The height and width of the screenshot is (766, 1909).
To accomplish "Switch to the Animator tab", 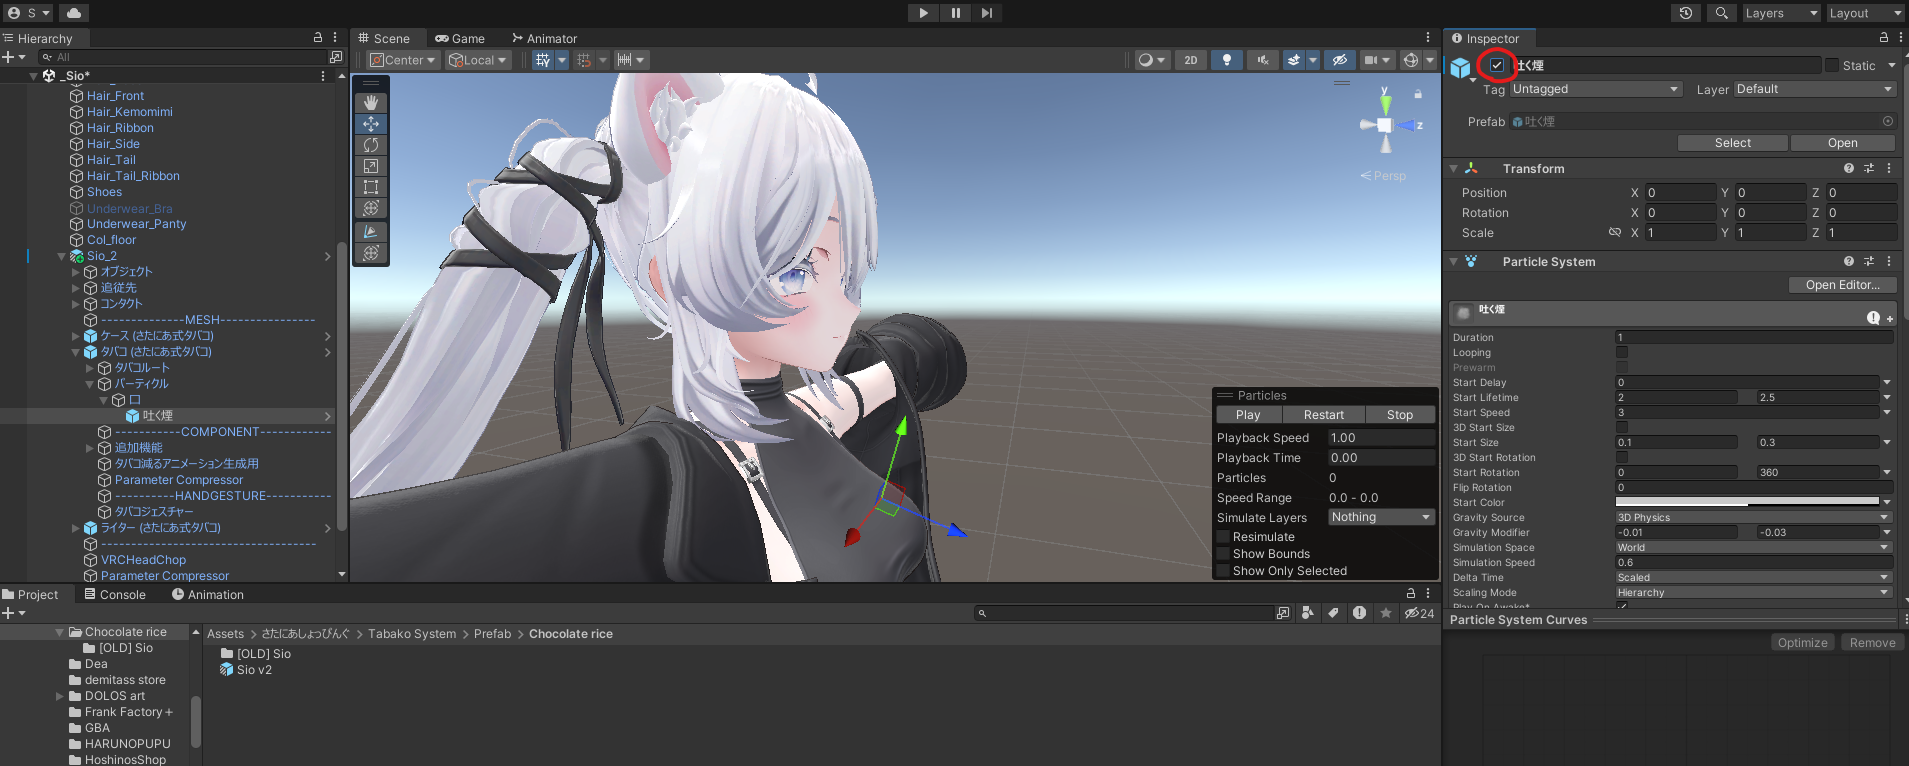I will click(545, 38).
